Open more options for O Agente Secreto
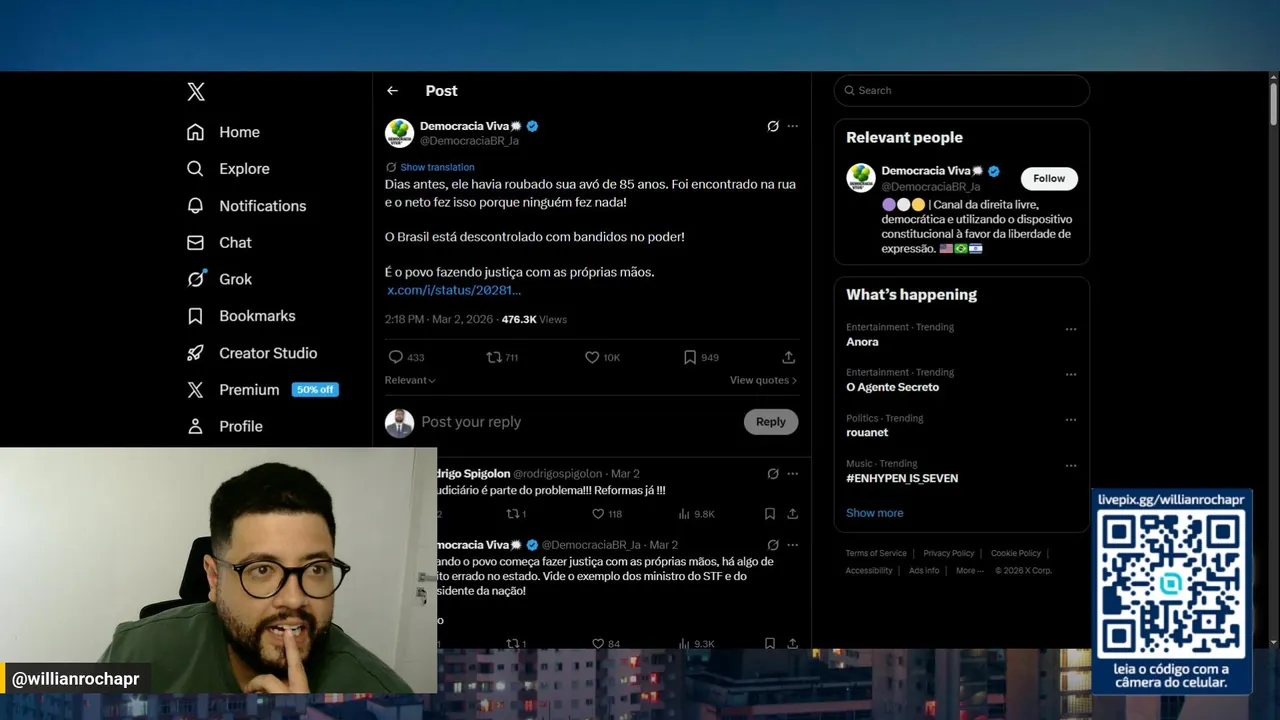Viewport: 1280px width, 720px height. (1071, 375)
